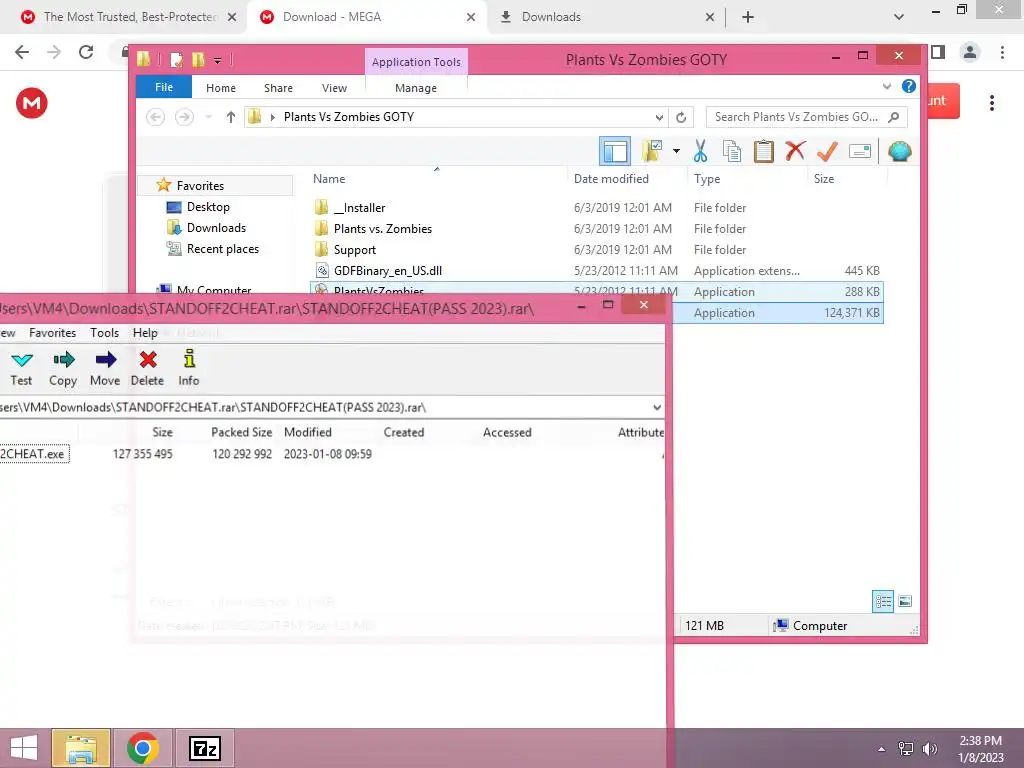Click the Test icon in 7-Zip
The width and height of the screenshot is (1024, 768).
21,368
